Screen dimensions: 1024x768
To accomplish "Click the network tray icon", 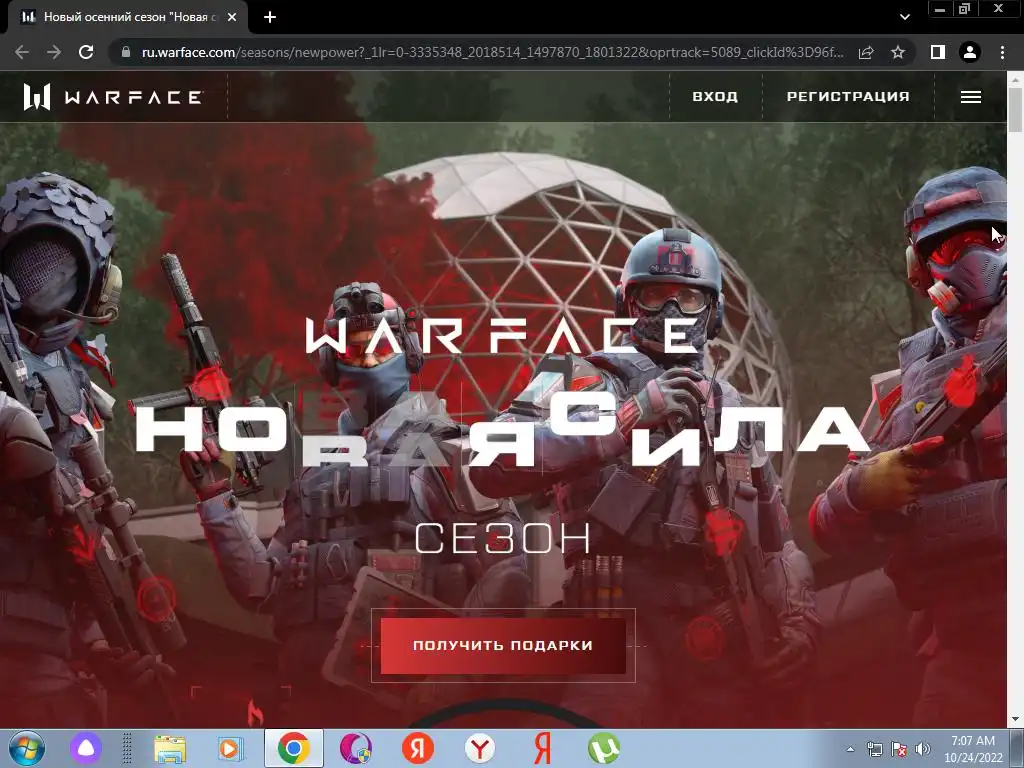I will [x=875, y=749].
